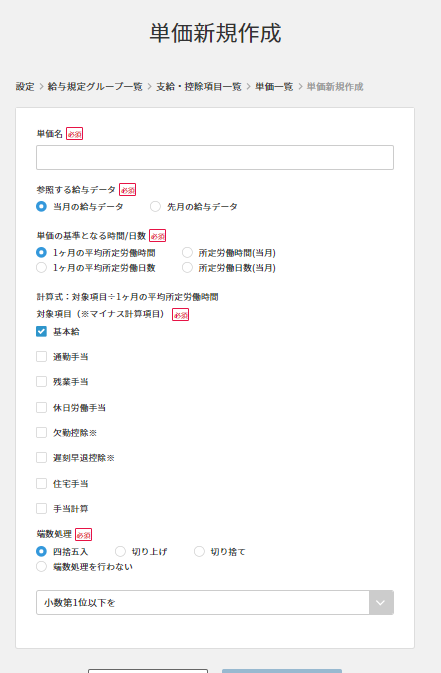Select 切り上げ rounding option
The width and height of the screenshot is (441, 673).
click(x=120, y=552)
